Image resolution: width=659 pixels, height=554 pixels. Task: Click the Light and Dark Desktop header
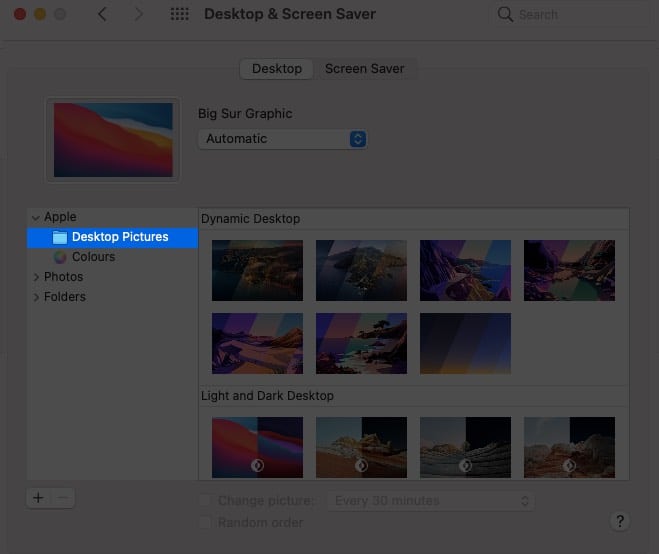267,396
